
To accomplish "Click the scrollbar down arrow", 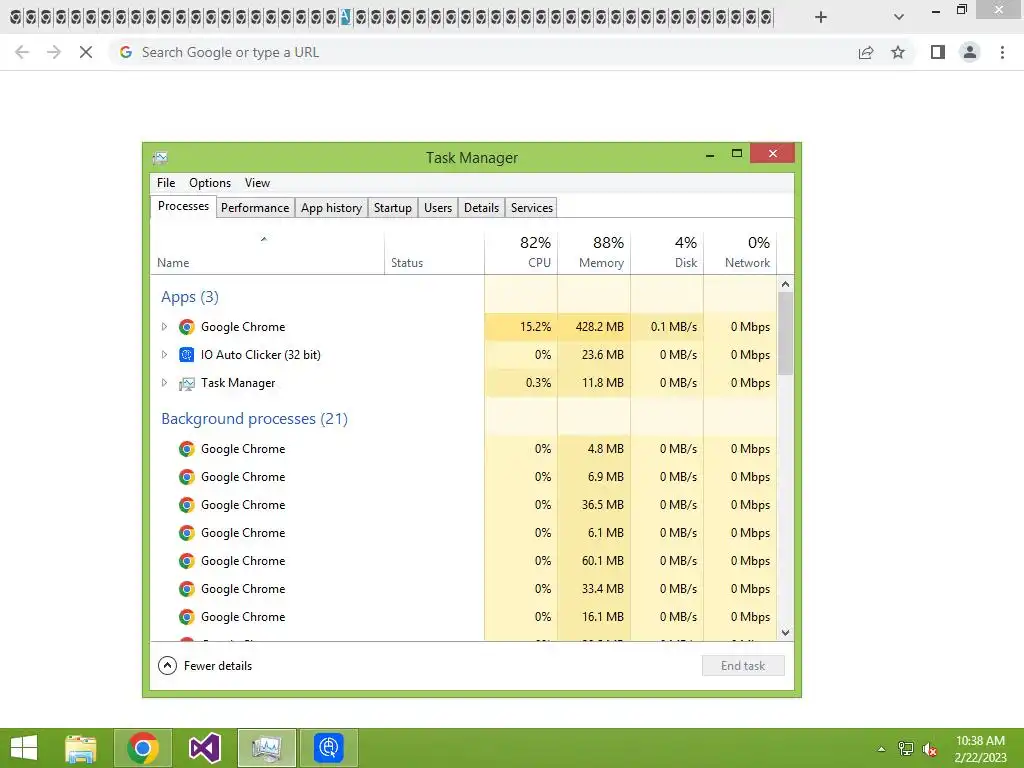I will [x=786, y=632].
